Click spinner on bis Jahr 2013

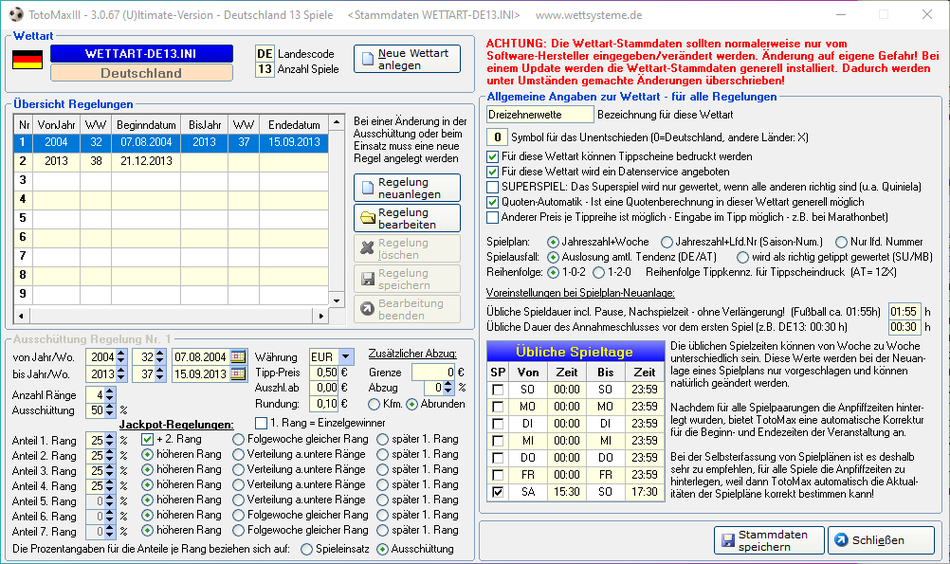[x=121, y=374]
